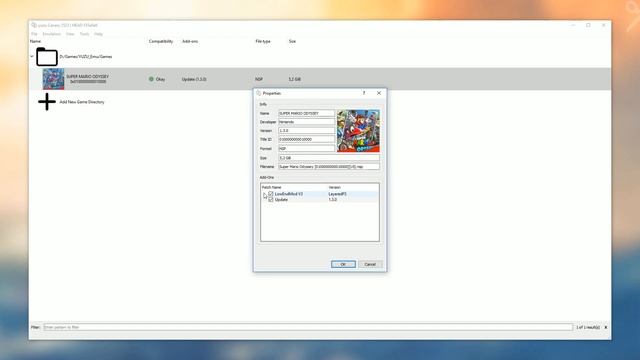The height and width of the screenshot is (360, 640).
Task: Click the game size cell in list
Action: pyautogui.click(x=295, y=79)
